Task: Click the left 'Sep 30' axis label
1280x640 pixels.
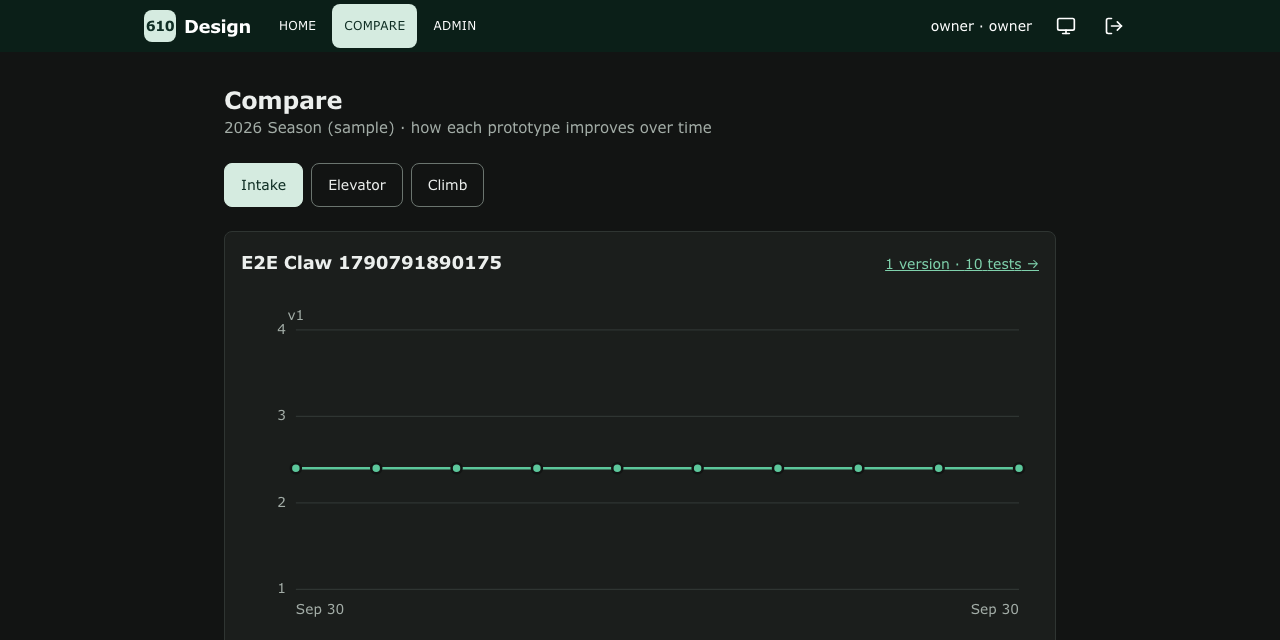Action: (x=320, y=610)
